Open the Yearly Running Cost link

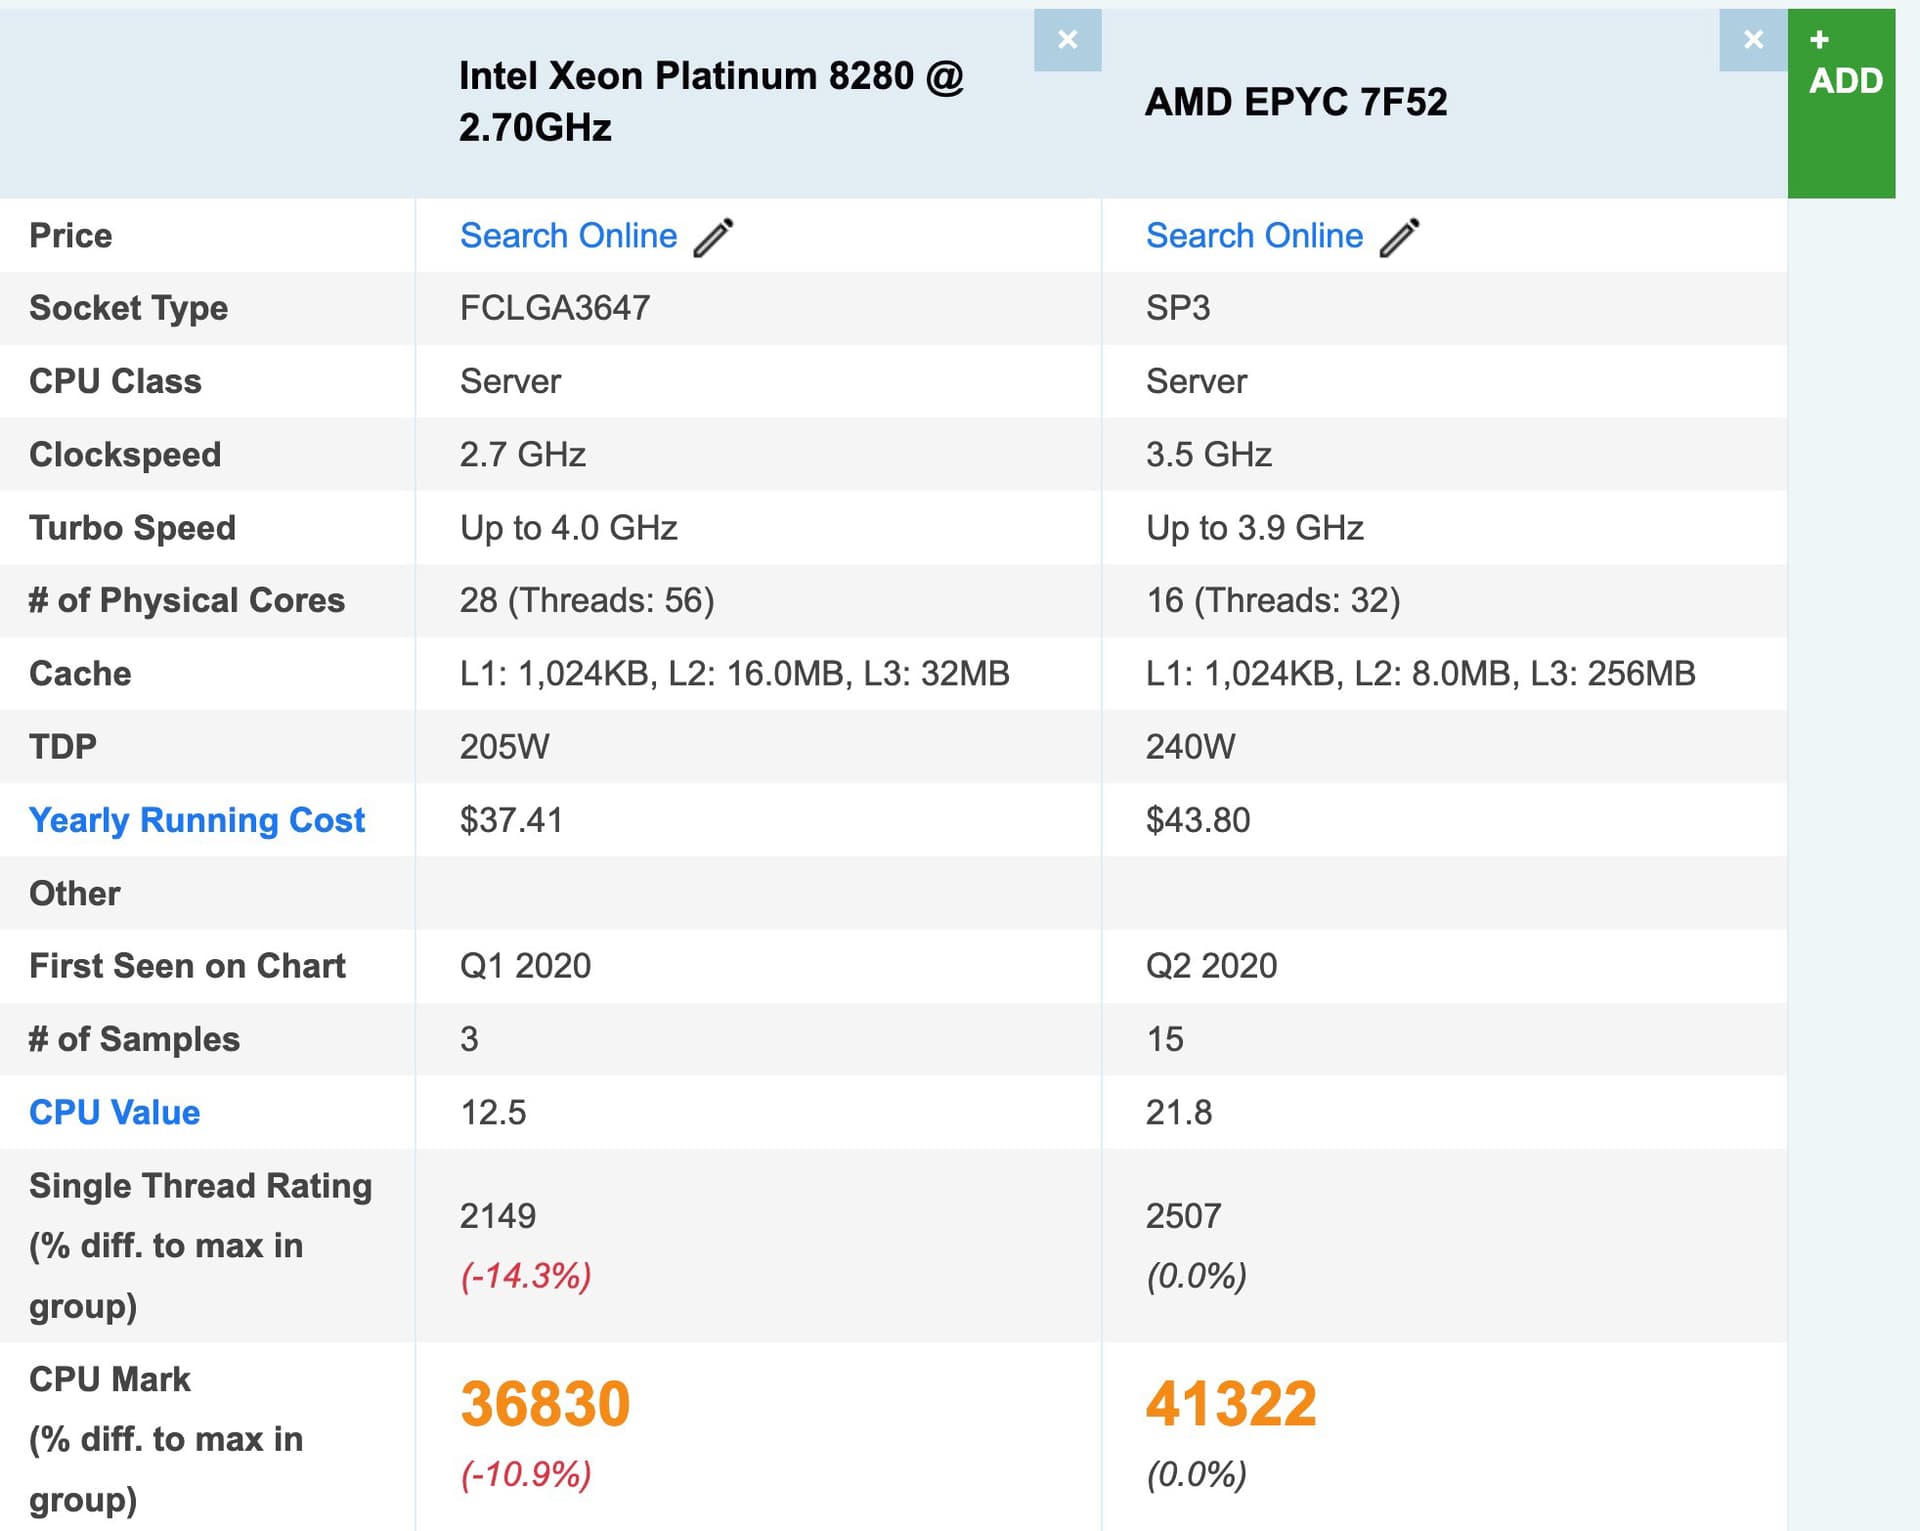point(197,820)
